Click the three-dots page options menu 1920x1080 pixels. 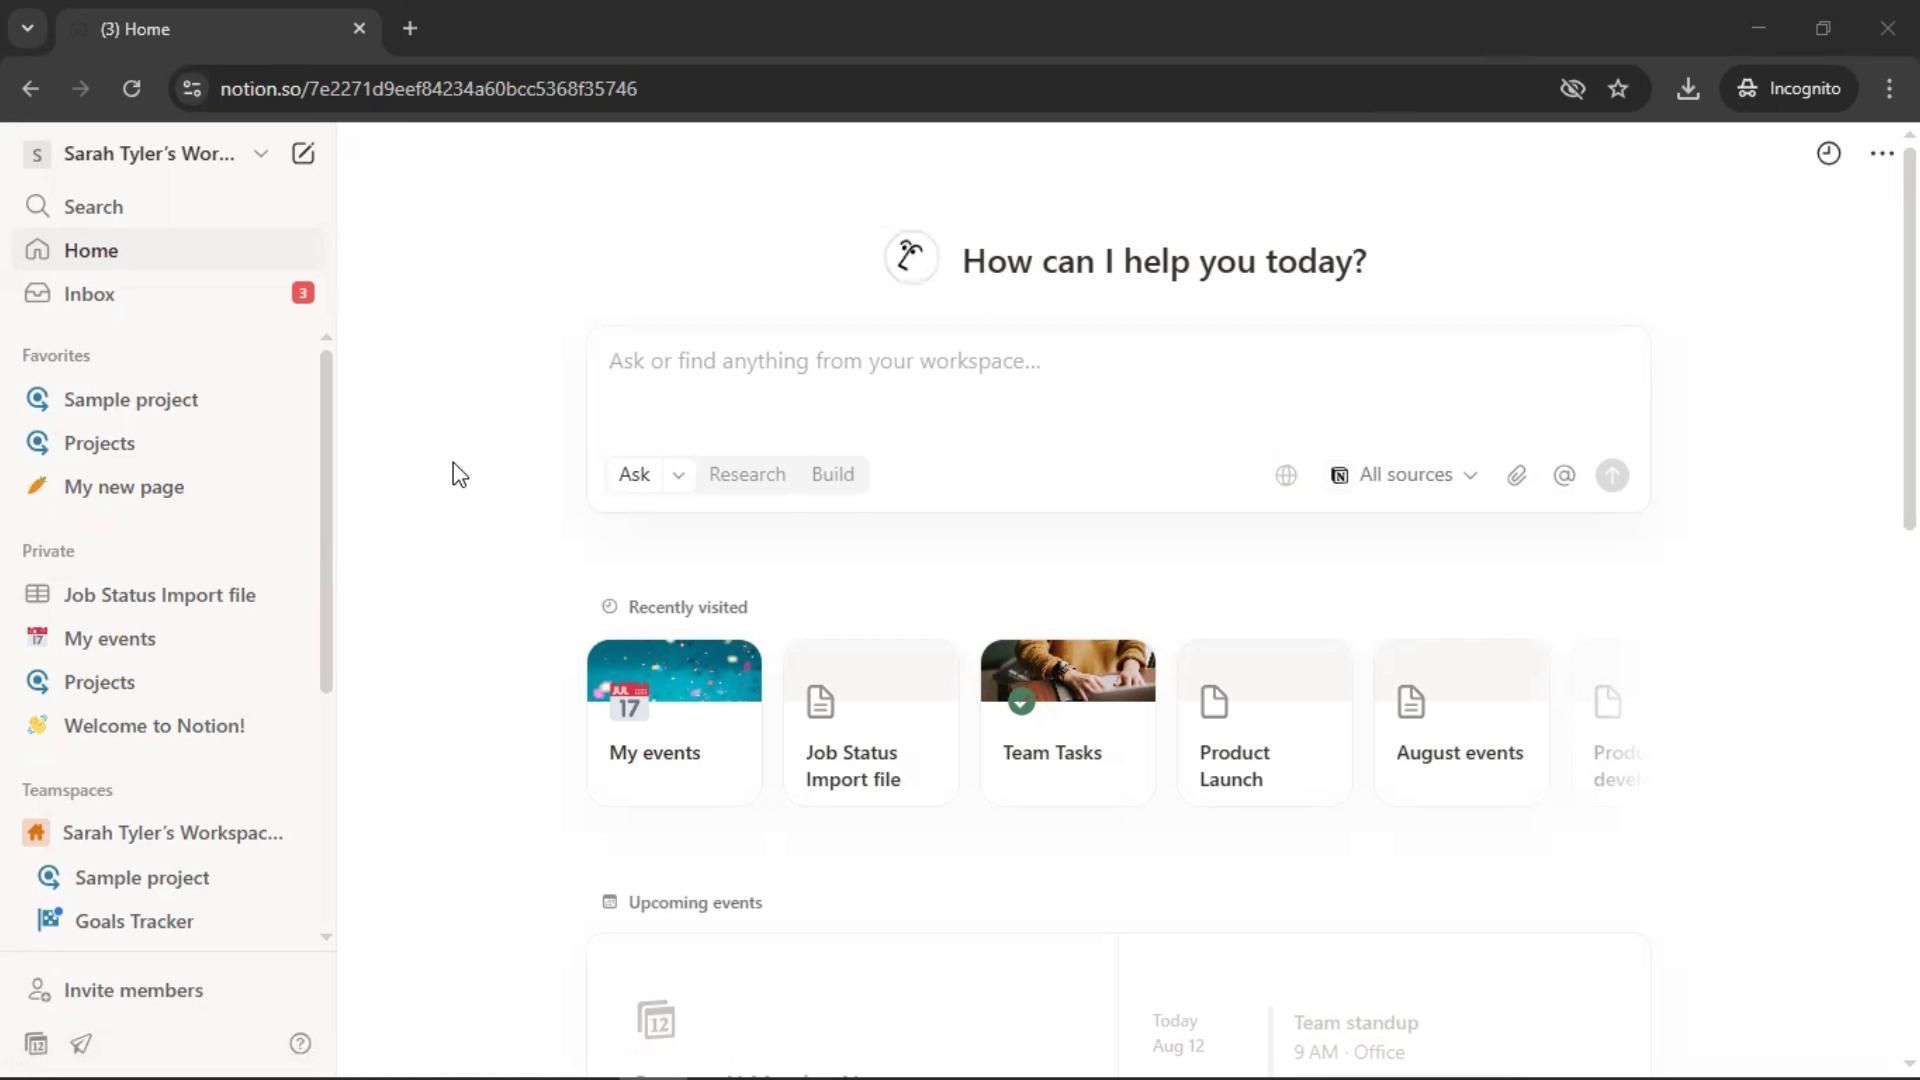pos(1881,153)
